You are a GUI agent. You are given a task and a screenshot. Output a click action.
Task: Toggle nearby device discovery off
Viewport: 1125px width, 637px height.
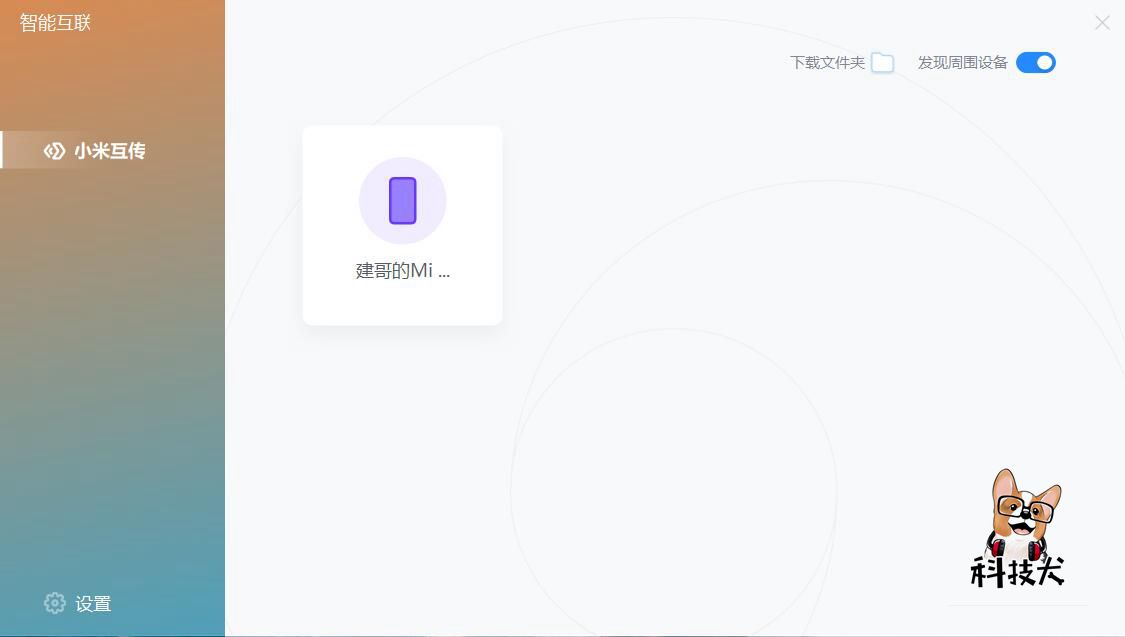pyautogui.click(x=1036, y=62)
